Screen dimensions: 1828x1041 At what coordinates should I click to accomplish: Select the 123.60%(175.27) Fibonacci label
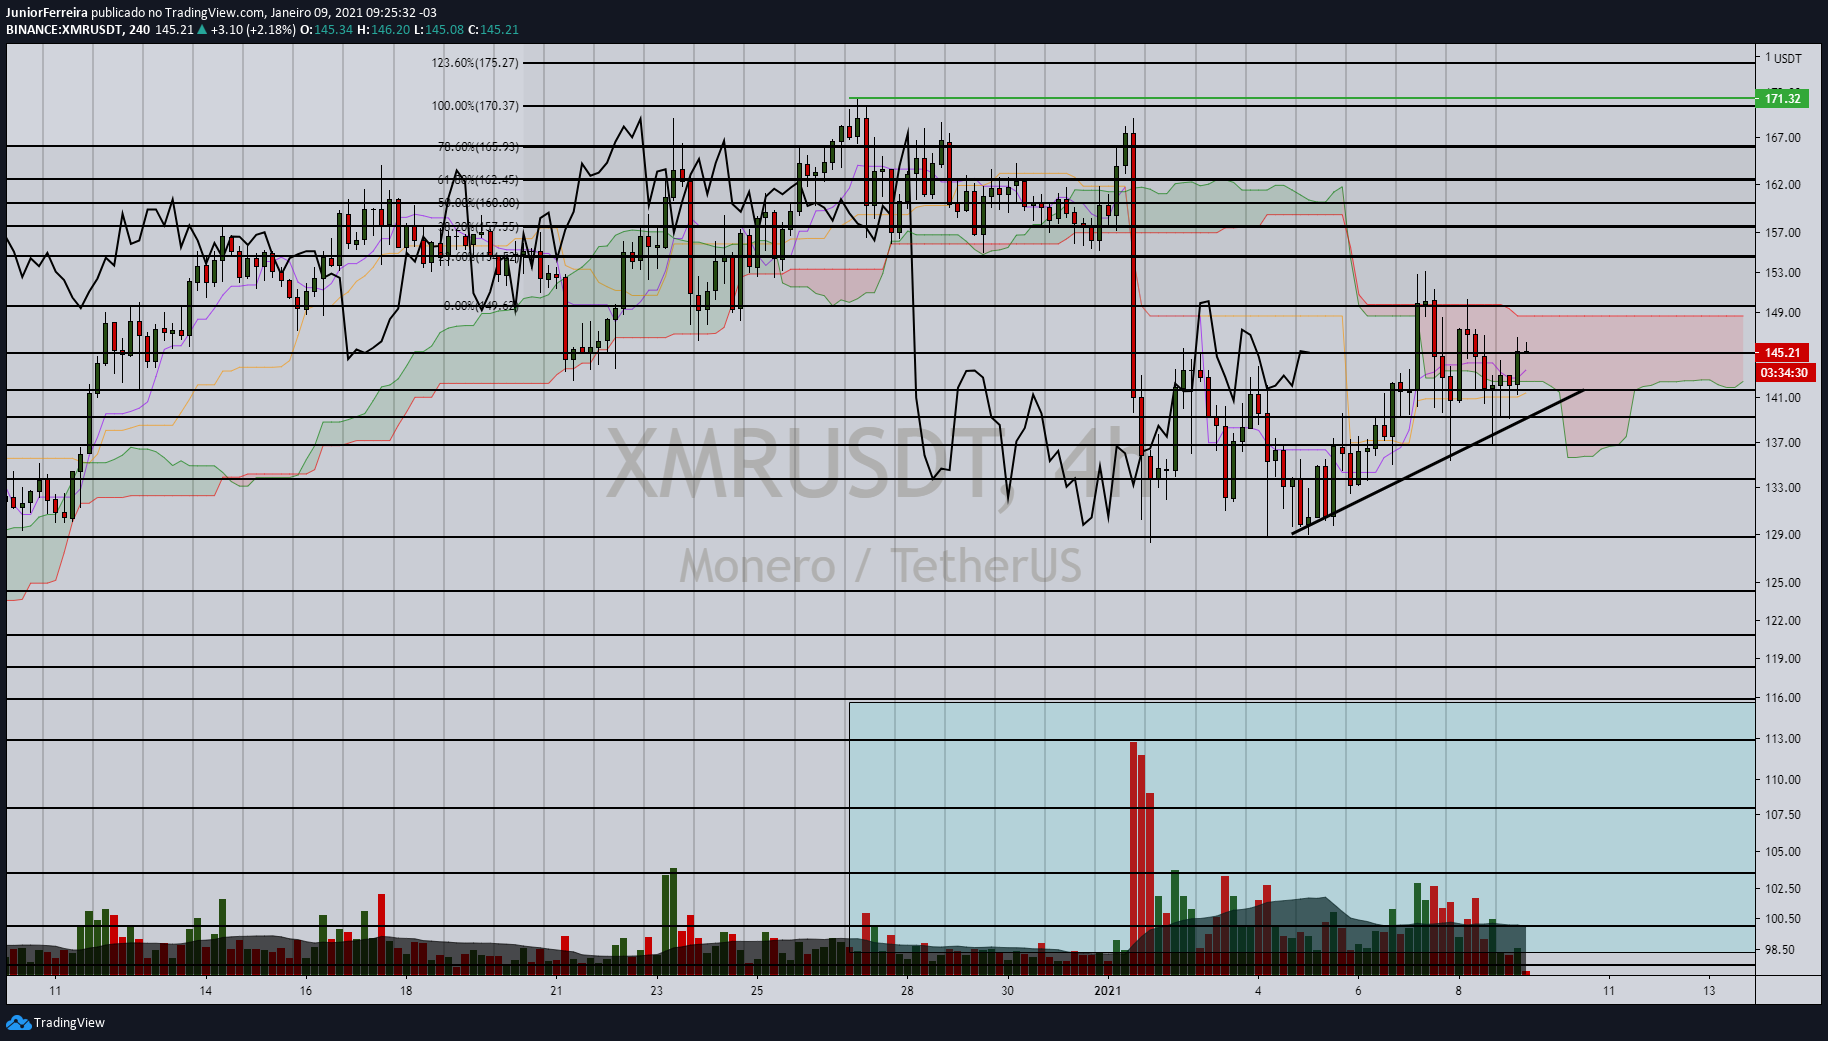475,63
